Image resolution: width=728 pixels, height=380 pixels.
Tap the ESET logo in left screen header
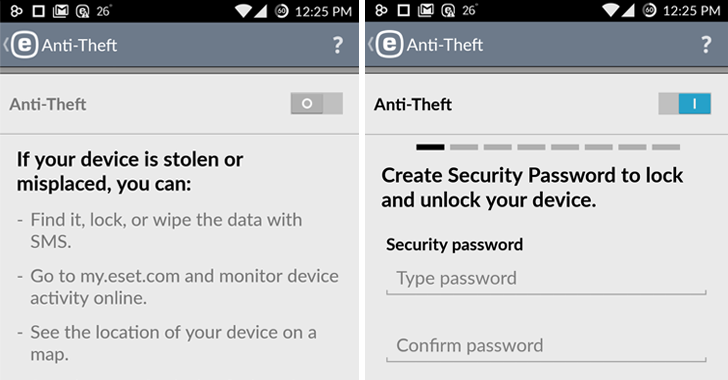pyautogui.click(x=24, y=45)
